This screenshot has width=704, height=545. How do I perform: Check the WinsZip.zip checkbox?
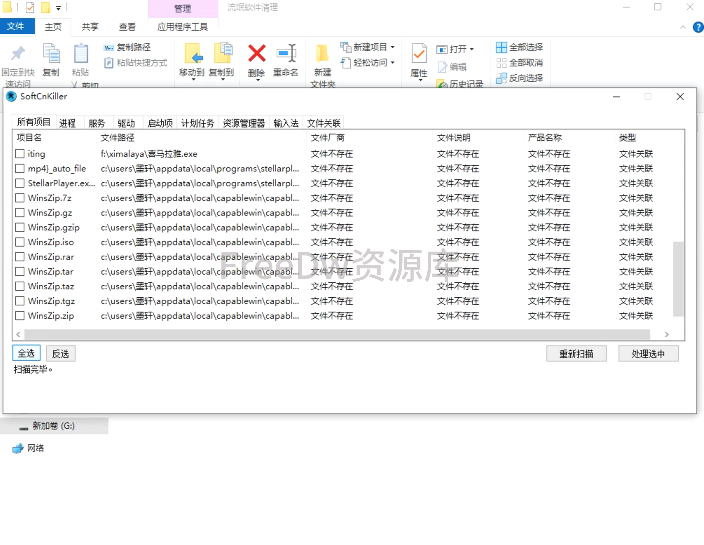20,316
